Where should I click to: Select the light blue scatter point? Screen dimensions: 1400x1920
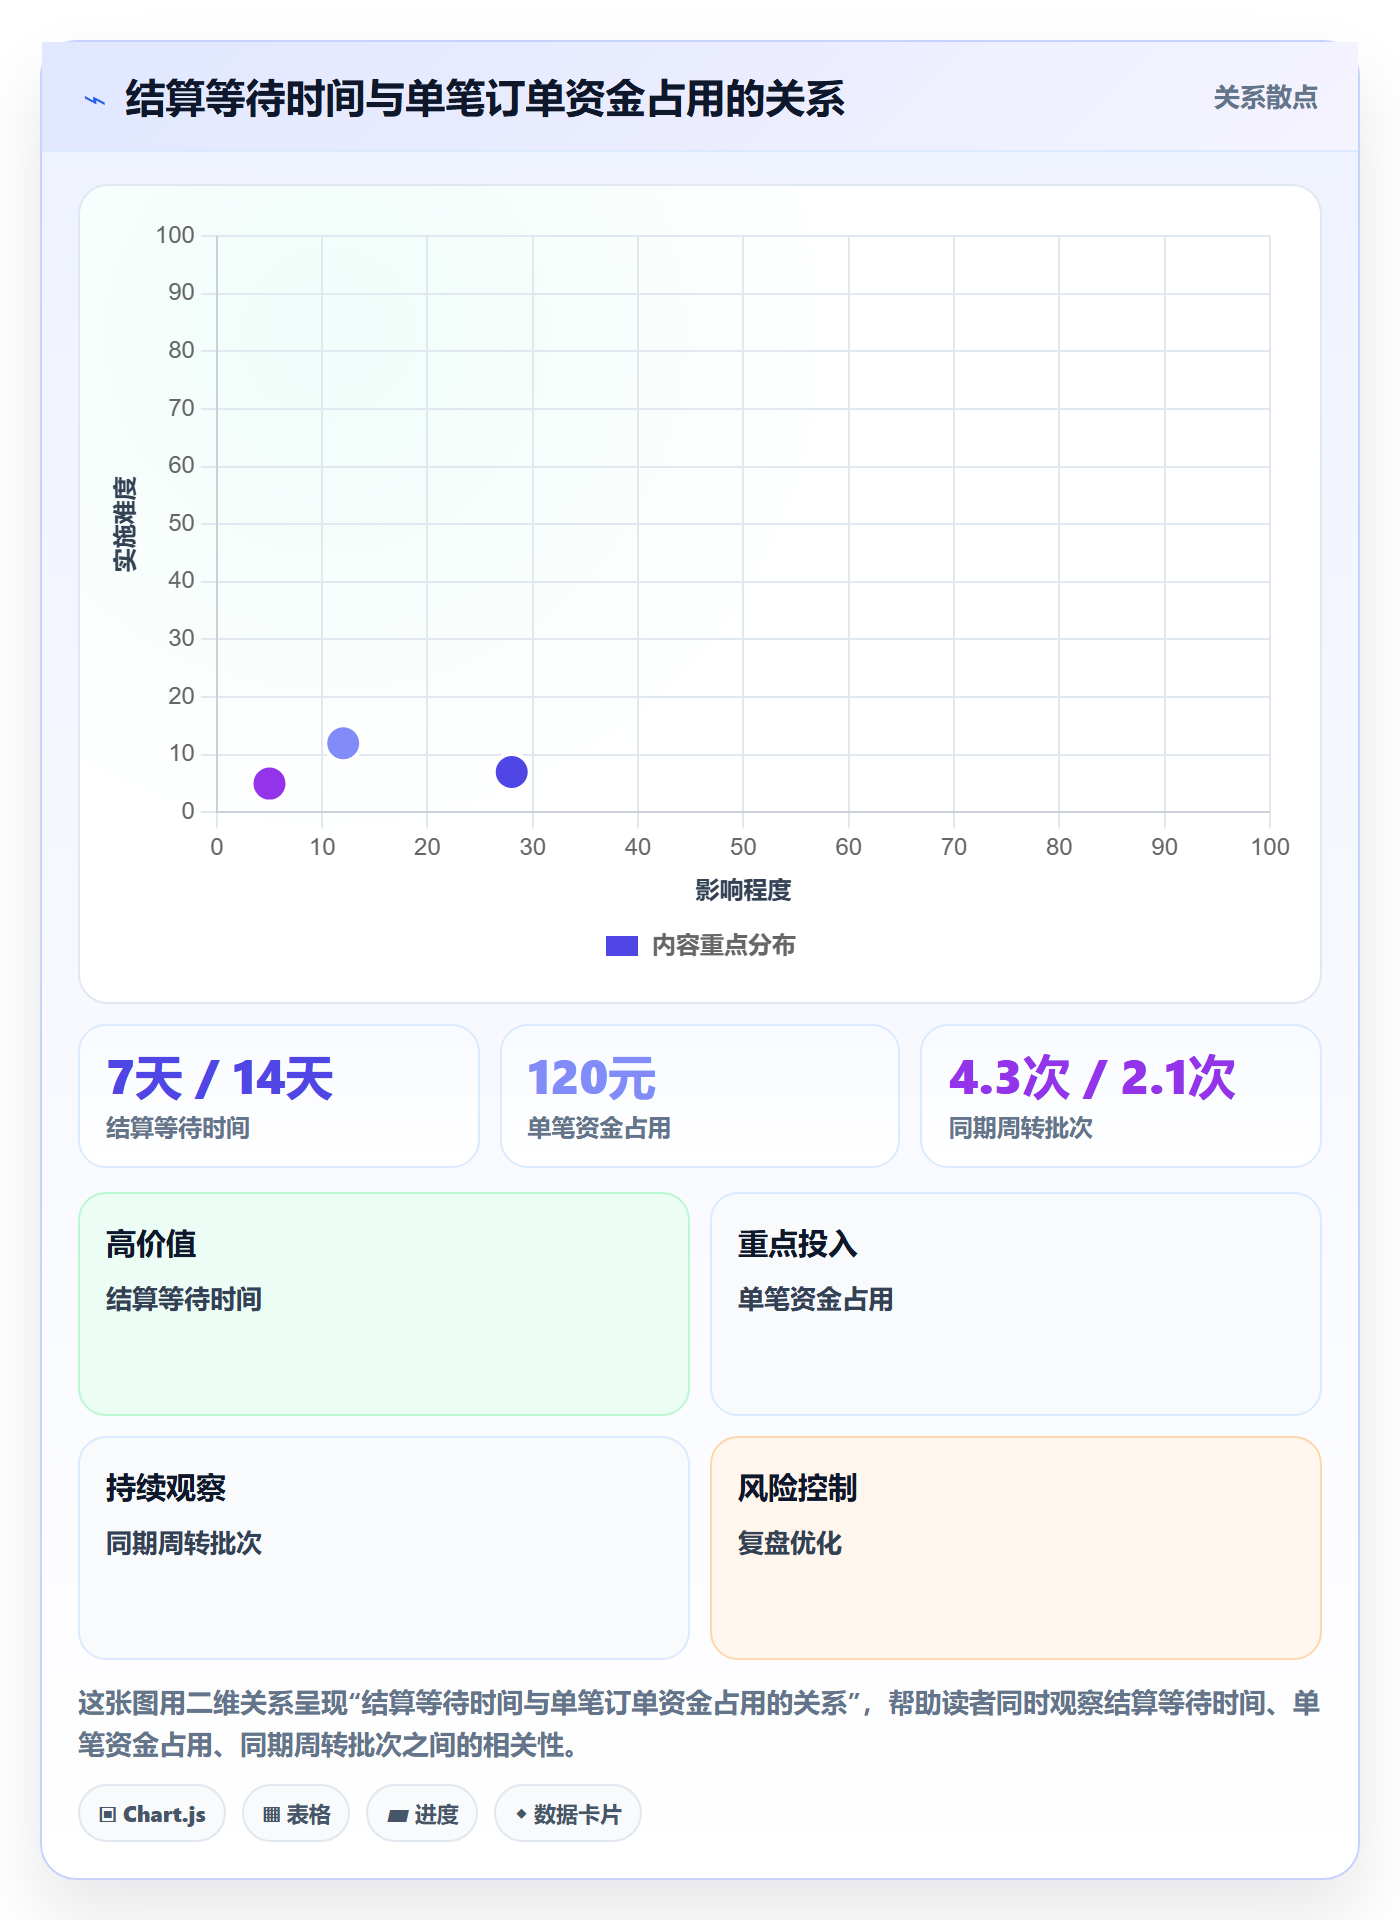pos(343,743)
